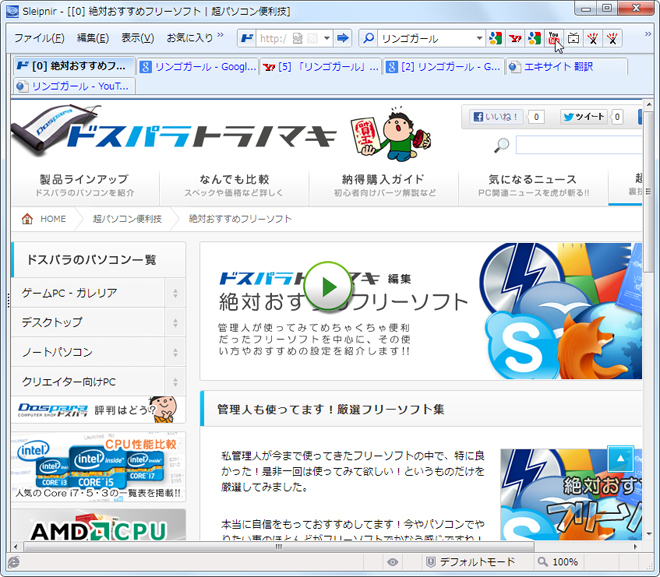Image resolution: width=660 pixels, height=577 pixels.
Task: Click the ドスパラ 評判はどう? banner
Action: [98, 409]
